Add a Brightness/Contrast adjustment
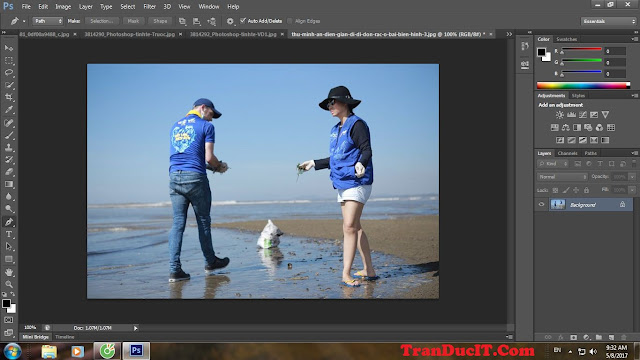Image resolution: width=640 pixels, height=360 pixels. pyautogui.click(x=560, y=115)
